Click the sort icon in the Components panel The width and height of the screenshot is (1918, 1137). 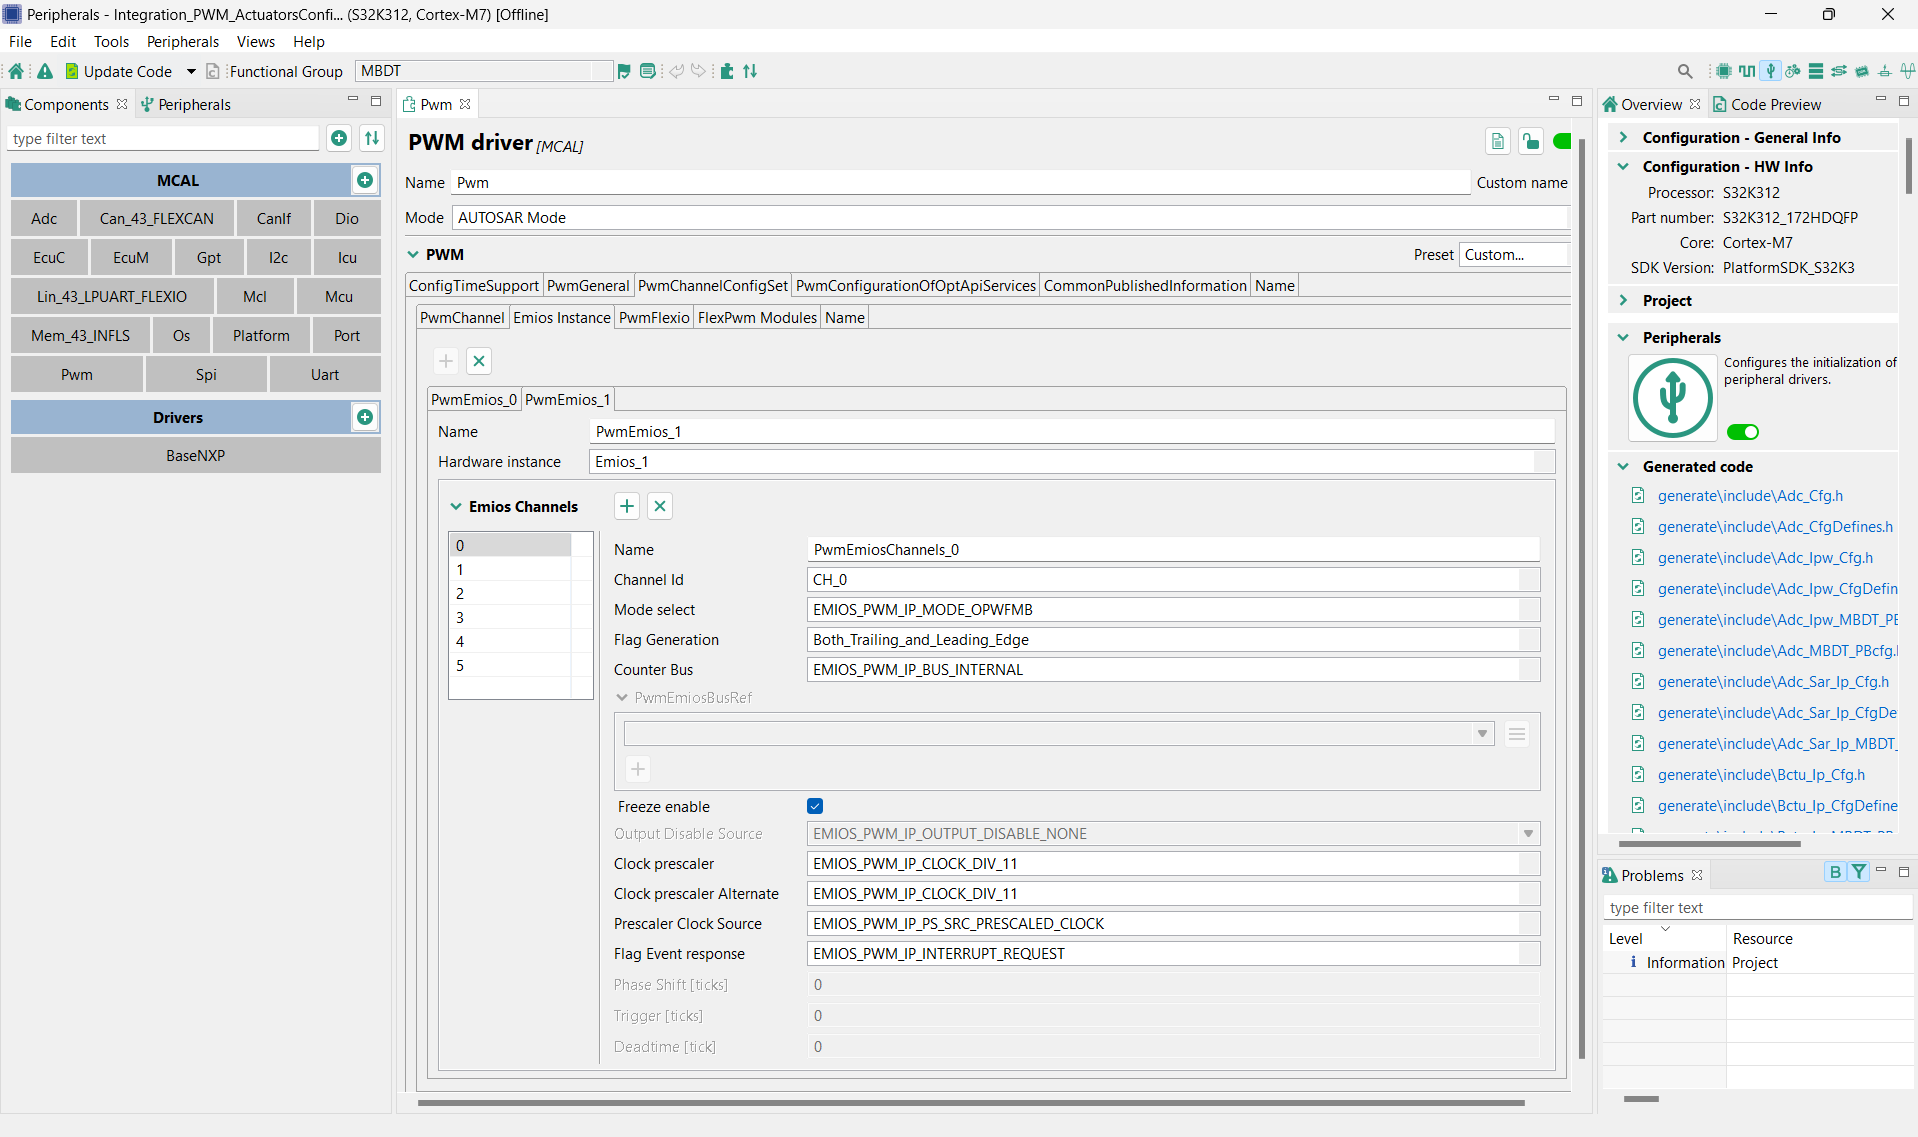coord(371,138)
